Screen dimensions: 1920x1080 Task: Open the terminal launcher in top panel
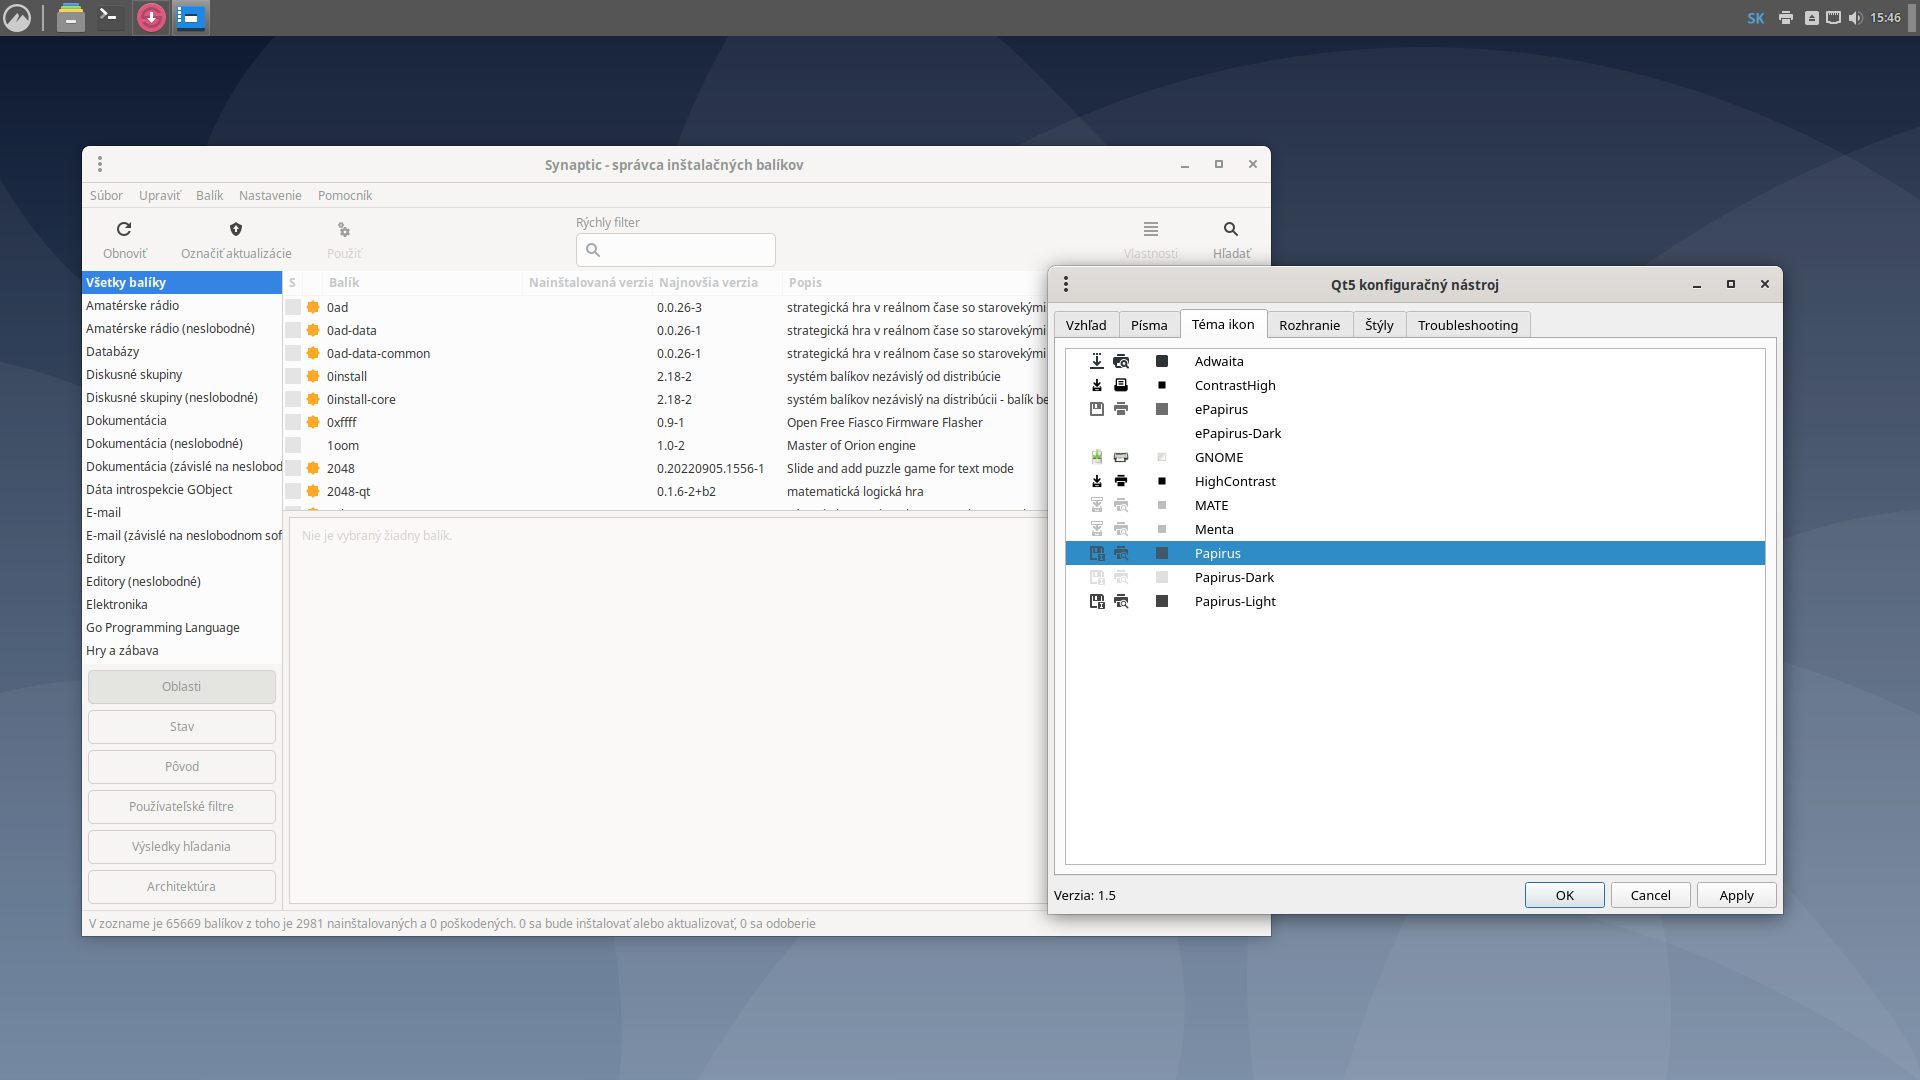(109, 16)
